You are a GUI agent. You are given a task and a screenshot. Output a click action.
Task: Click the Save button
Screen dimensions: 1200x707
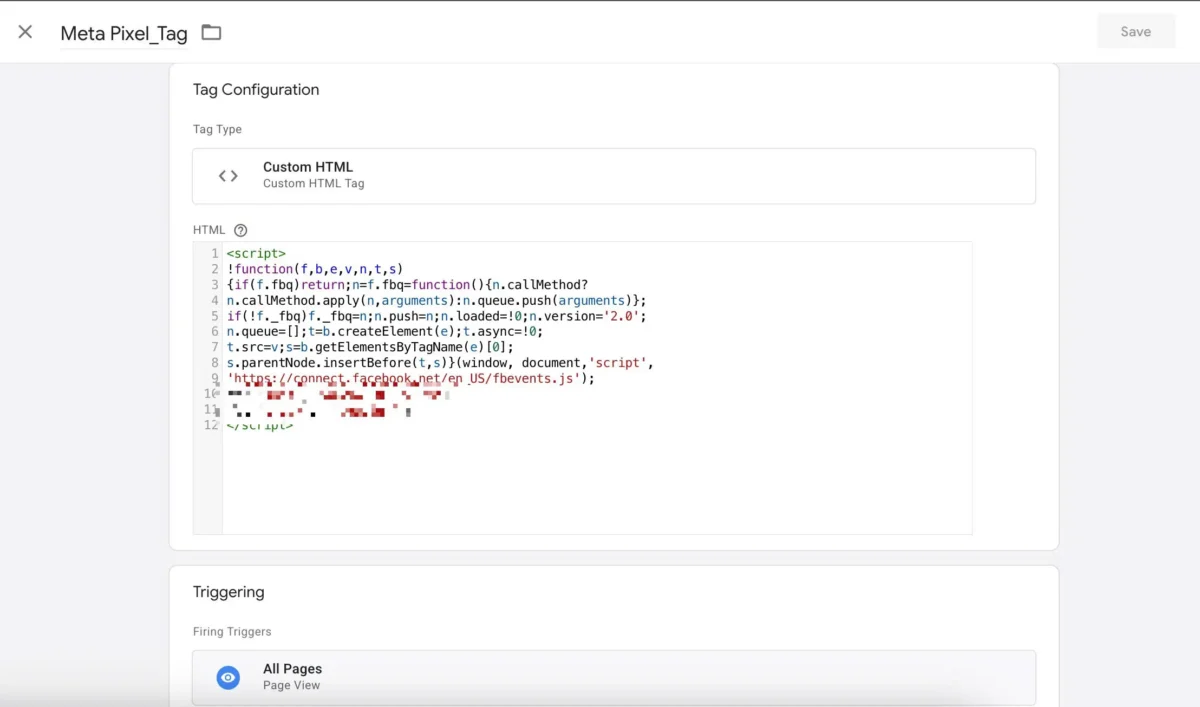point(1135,32)
